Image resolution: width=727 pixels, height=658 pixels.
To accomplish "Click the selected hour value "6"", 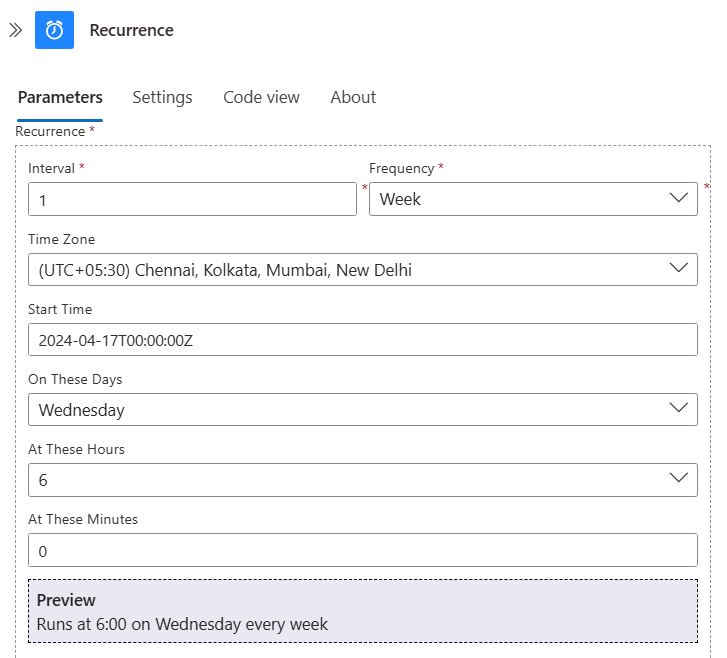I will 43,480.
